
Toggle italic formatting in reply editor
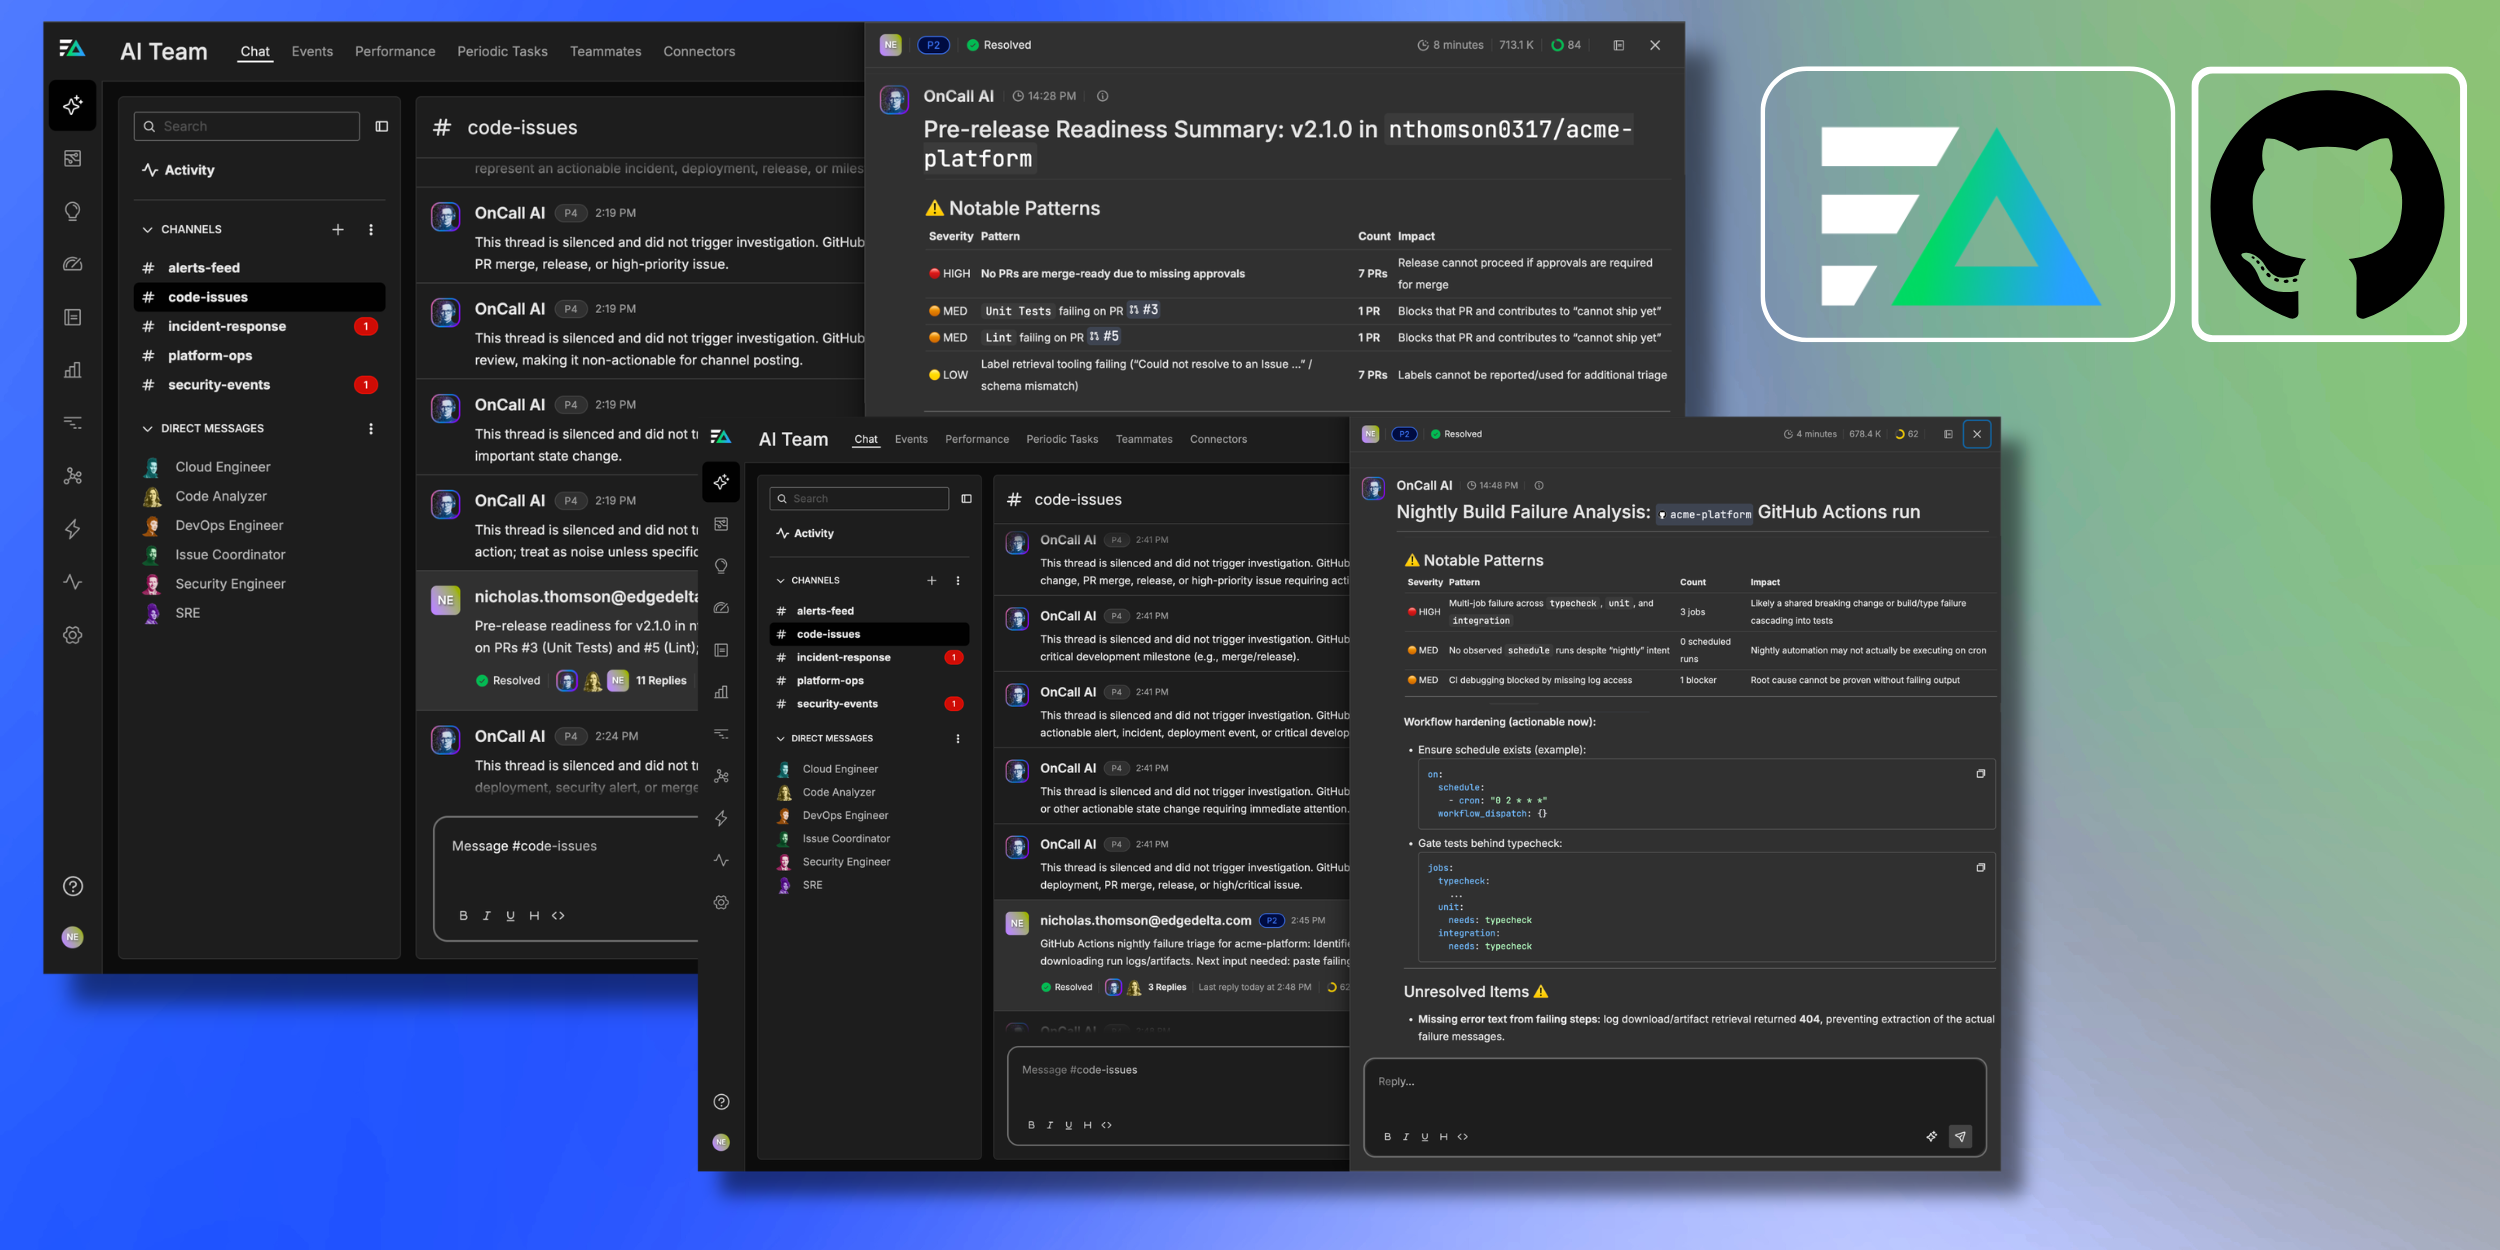click(1405, 1137)
